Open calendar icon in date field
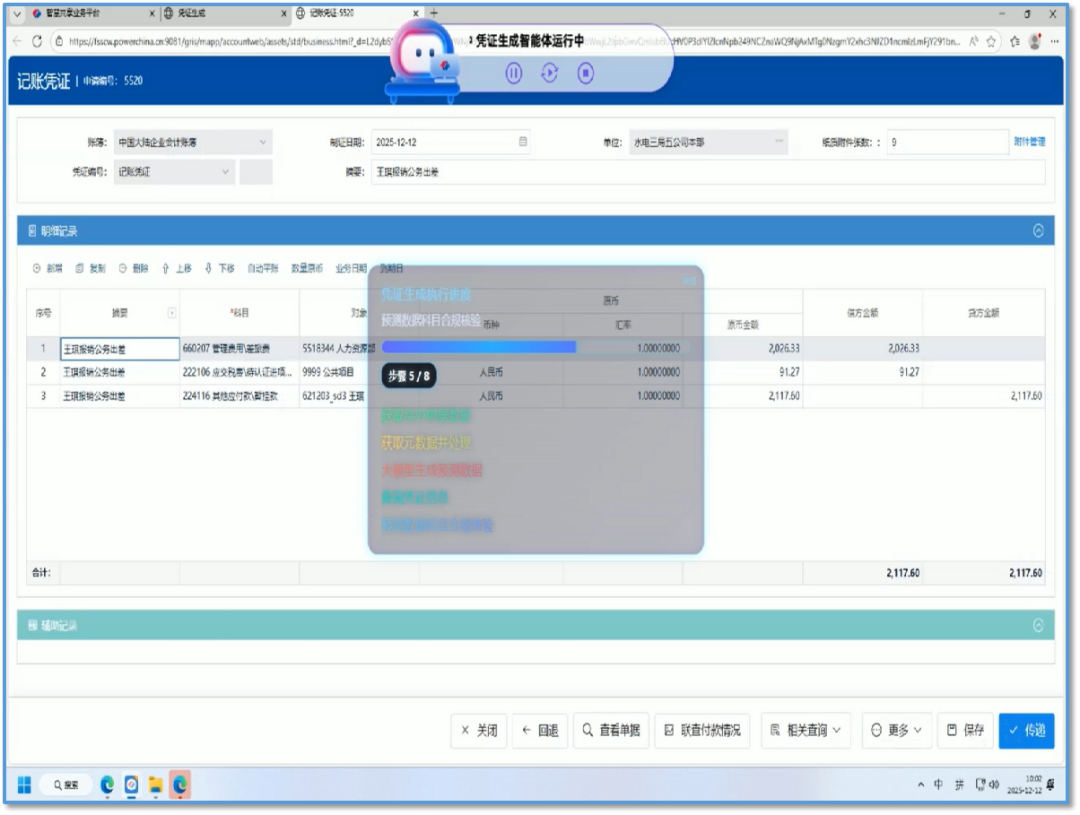 pos(523,141)
